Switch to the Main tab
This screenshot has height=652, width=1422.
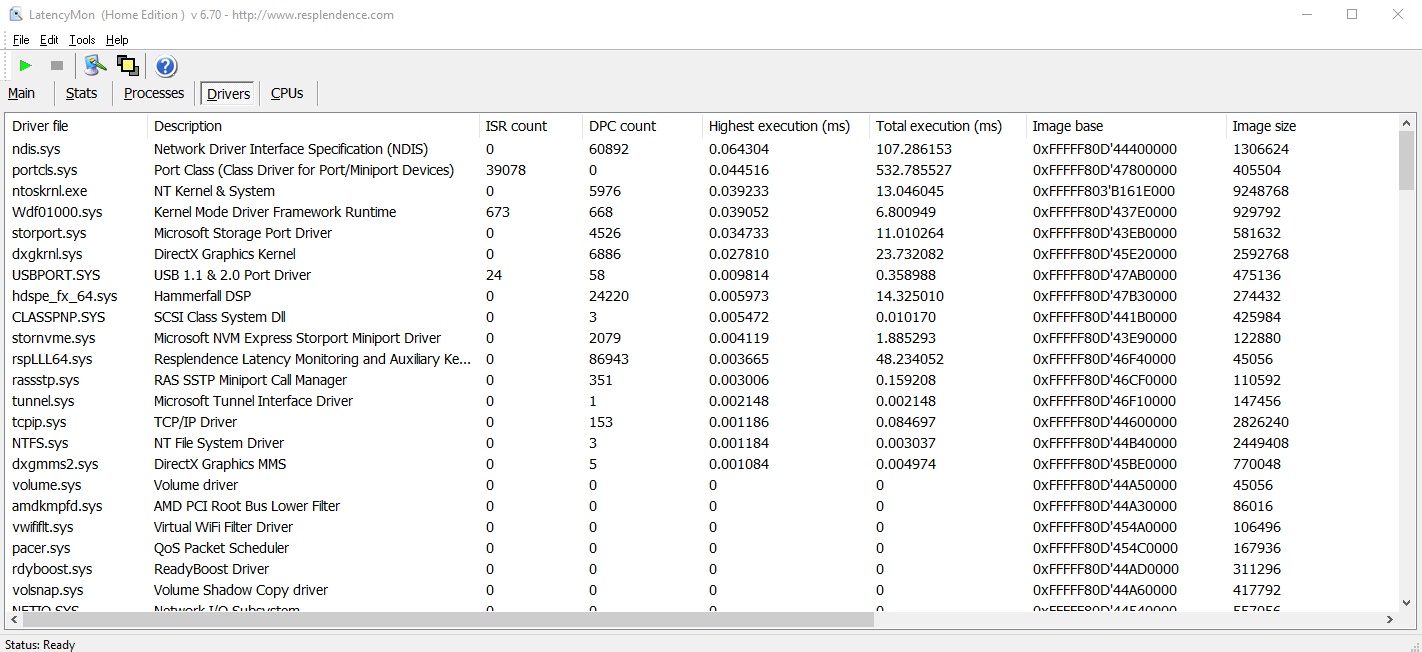[22, 93]
